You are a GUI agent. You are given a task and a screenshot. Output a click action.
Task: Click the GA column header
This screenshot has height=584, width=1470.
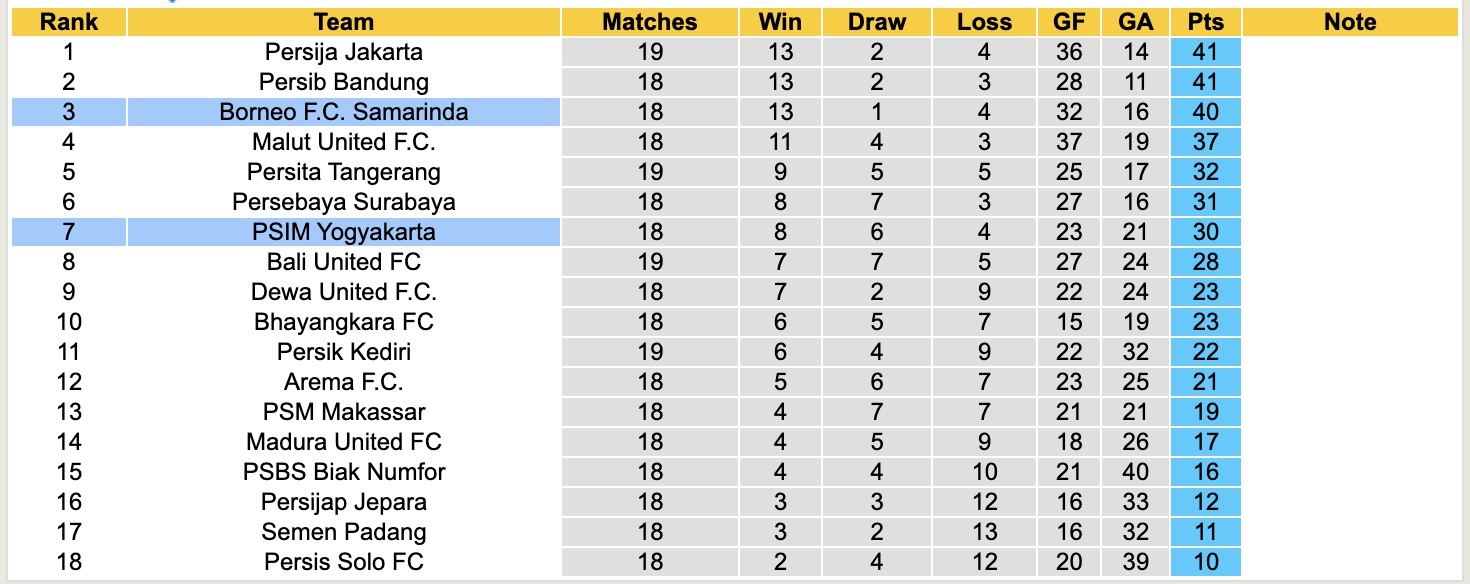[x=1136, y=22]
